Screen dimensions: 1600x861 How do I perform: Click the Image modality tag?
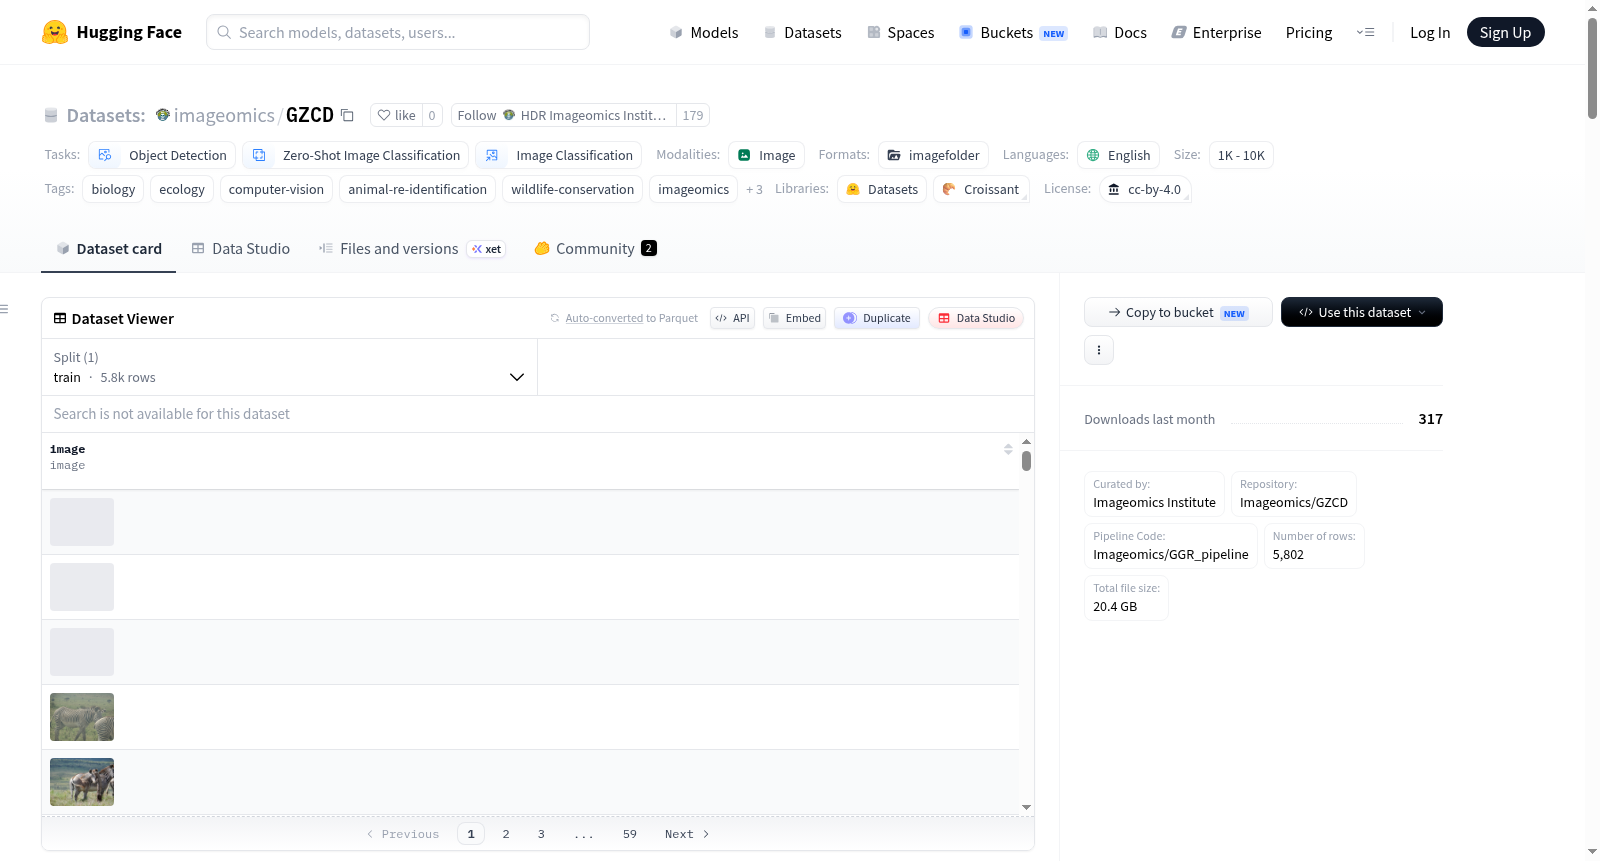click(766, 155)
